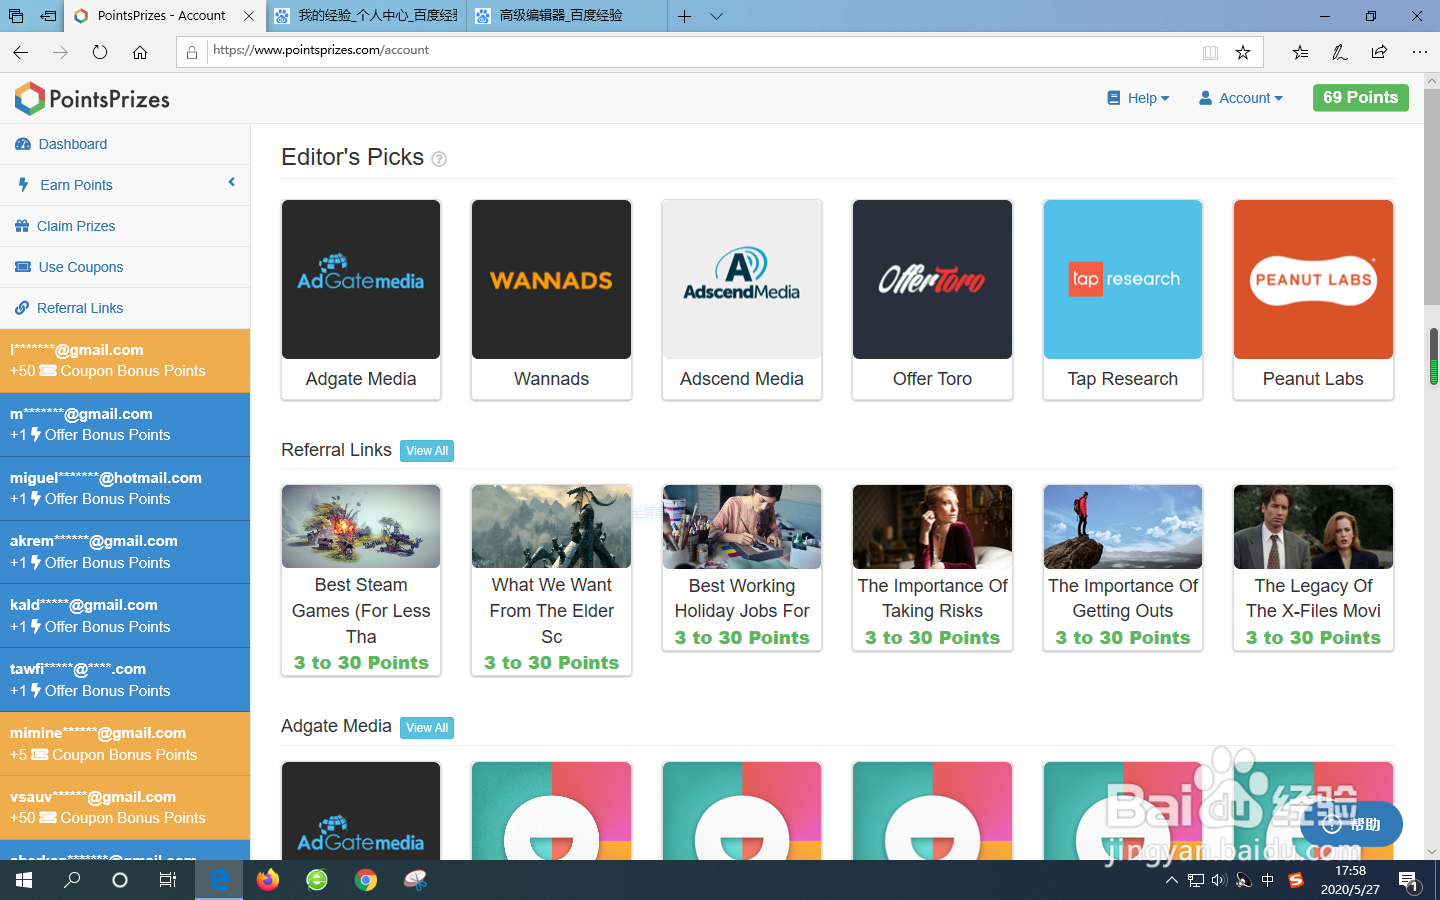Open Best Working Holiday Jobs card

coord(742,567)
